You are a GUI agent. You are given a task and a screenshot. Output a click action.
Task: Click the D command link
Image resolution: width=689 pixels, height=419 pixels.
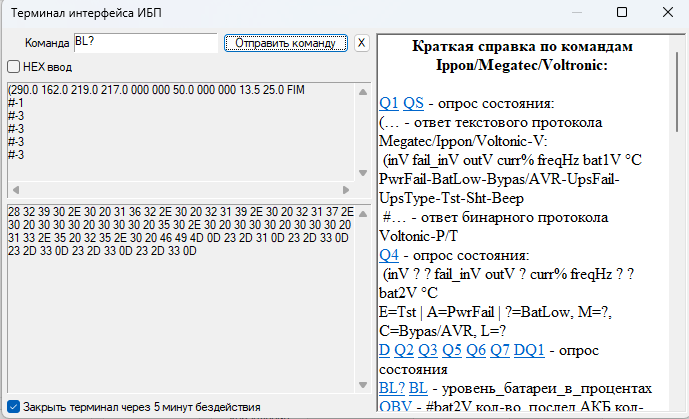384,350
